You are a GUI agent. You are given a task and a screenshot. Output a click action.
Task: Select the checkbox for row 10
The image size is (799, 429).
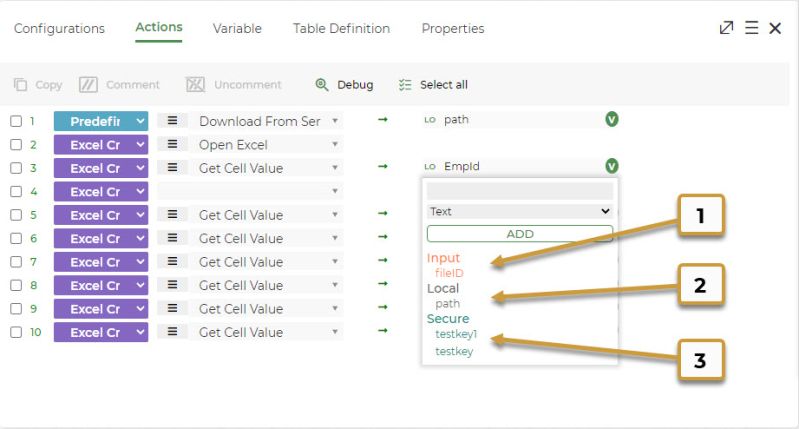click(x=16, y=332)
